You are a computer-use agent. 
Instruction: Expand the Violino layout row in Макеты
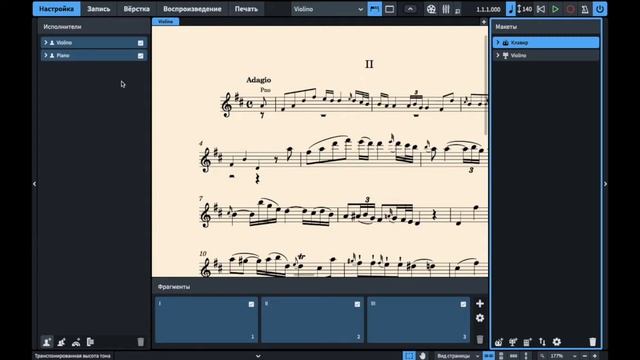tap(498, 55)
